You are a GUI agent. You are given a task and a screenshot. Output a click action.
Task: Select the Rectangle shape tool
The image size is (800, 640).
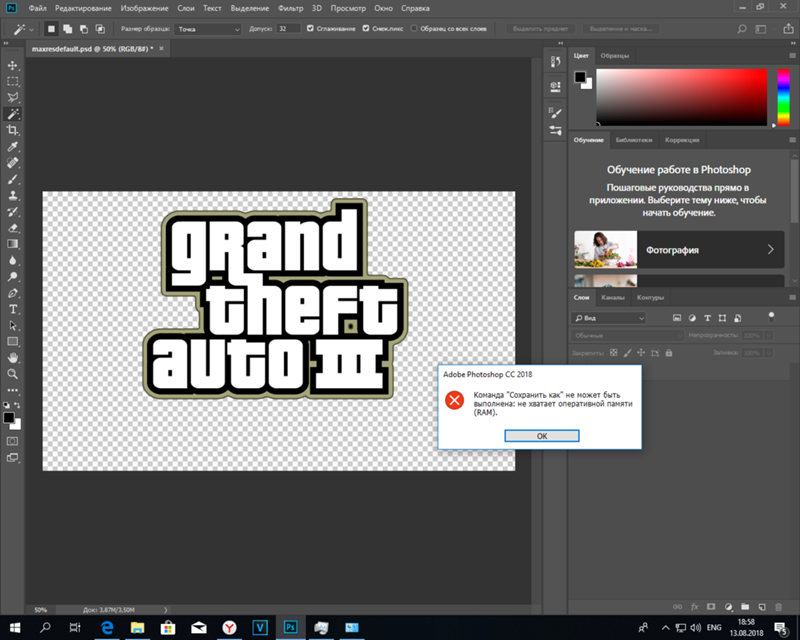[13, 341]
